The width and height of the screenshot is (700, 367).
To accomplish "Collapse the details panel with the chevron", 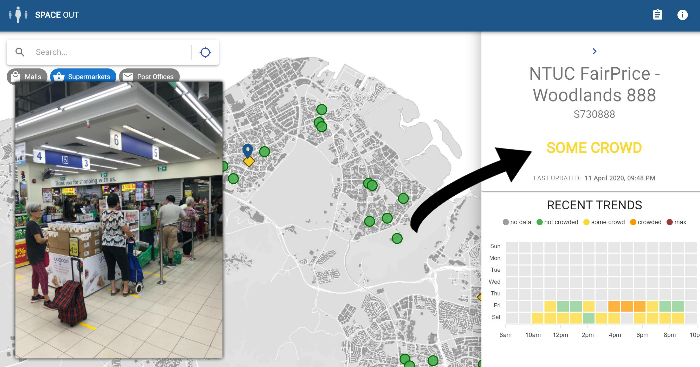I will 594,51.
